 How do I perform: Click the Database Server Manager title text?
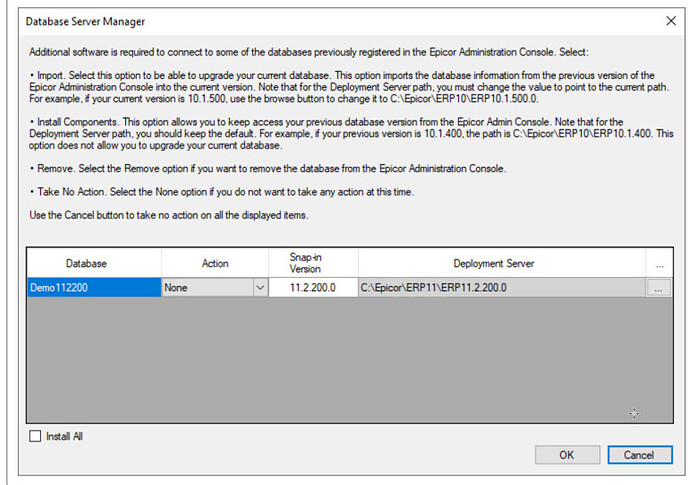click(85, 22)
